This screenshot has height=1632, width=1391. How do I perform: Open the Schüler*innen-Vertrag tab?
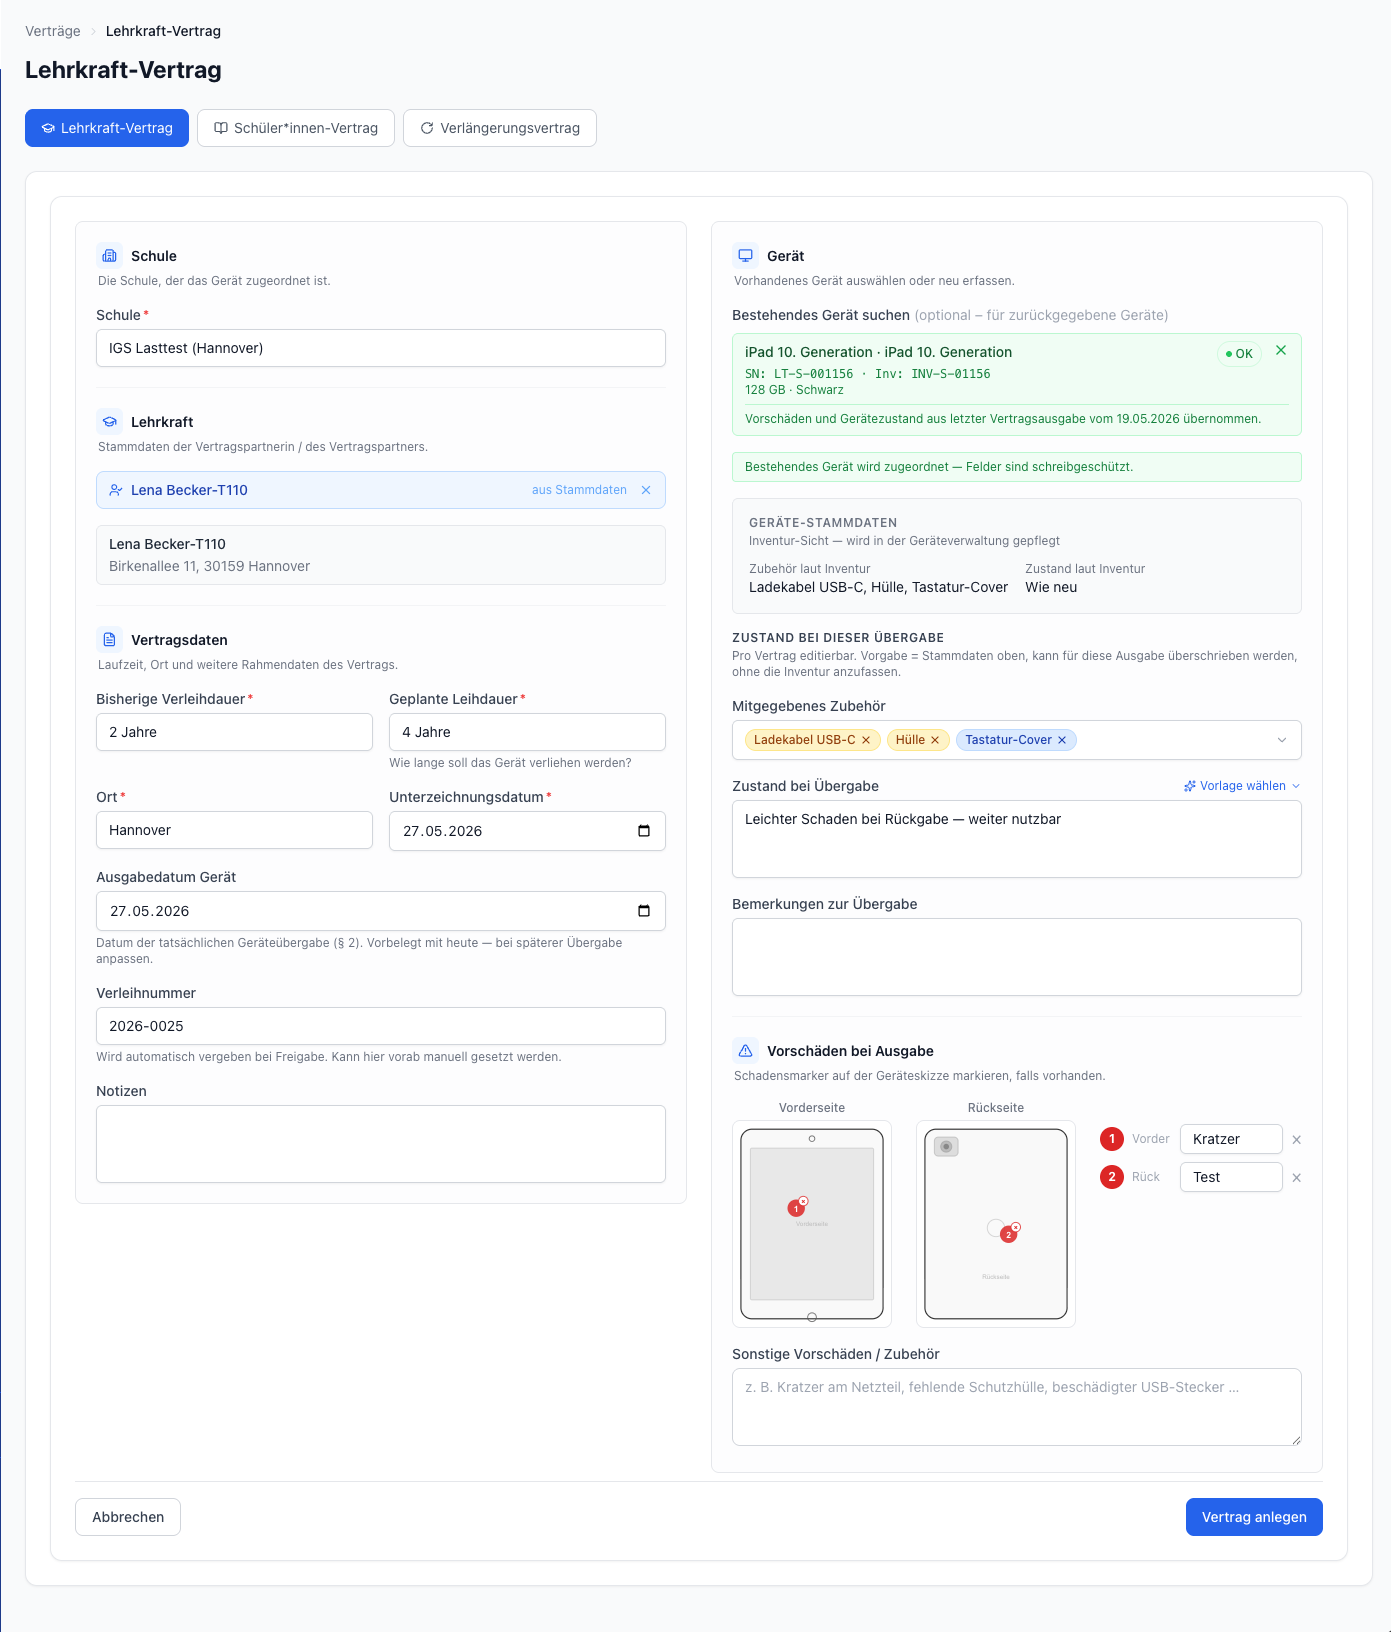coord(296,128)
